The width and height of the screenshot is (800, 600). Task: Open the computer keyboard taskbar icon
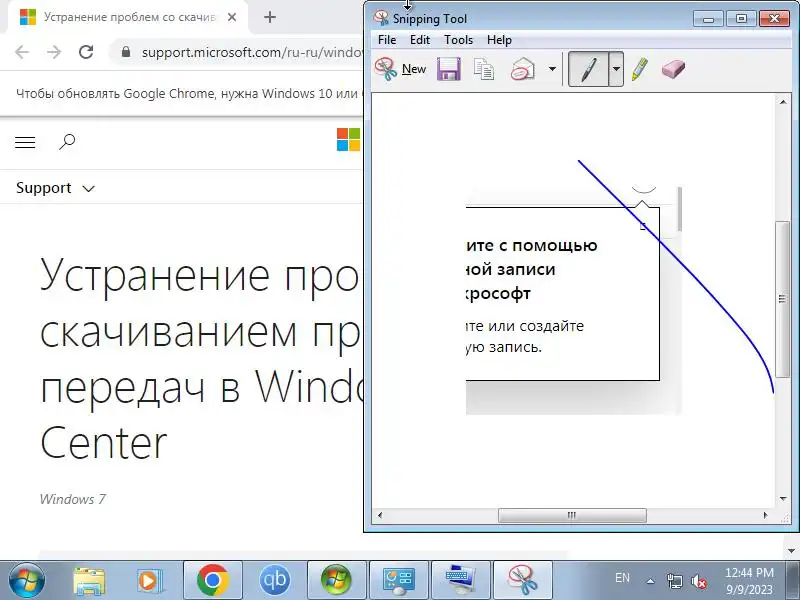tap(460, 581)
